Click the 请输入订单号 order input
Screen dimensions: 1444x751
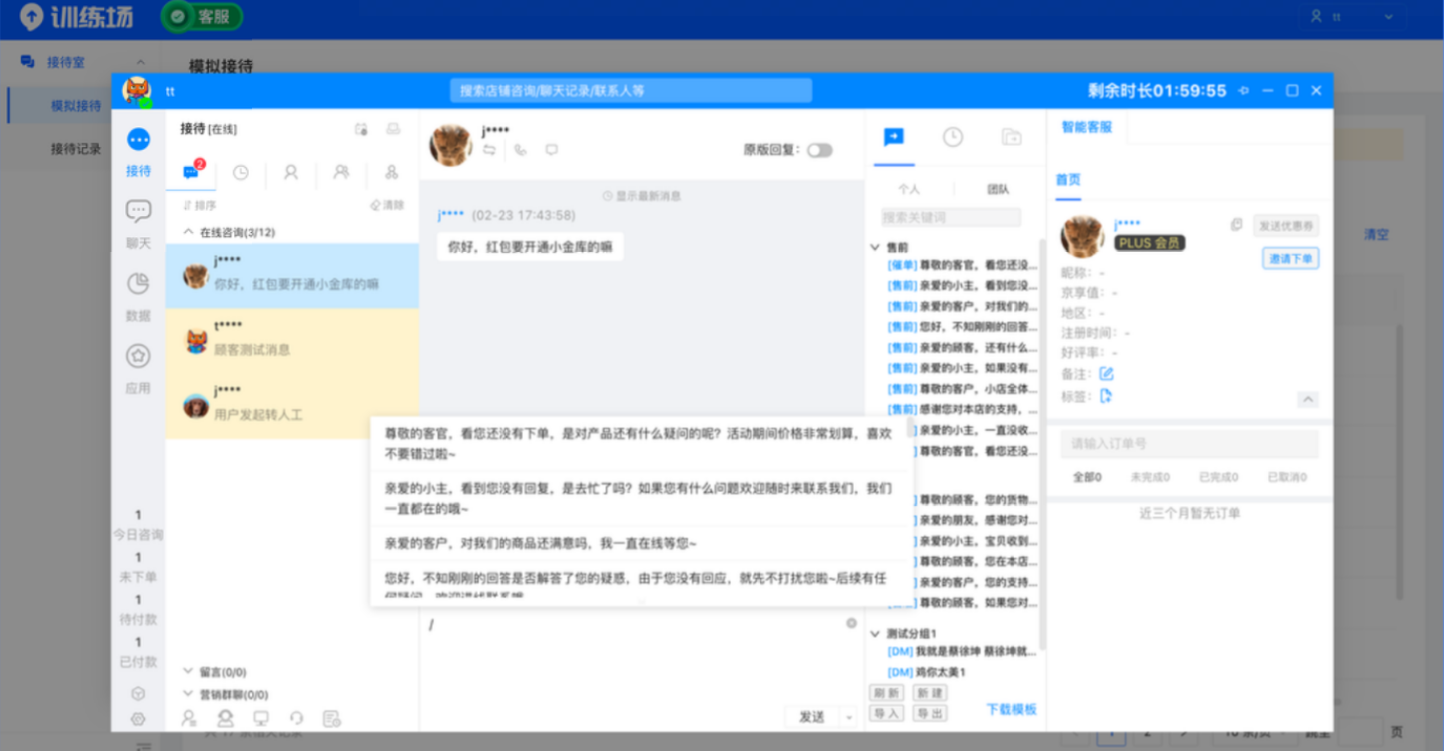click(1190, 443)
